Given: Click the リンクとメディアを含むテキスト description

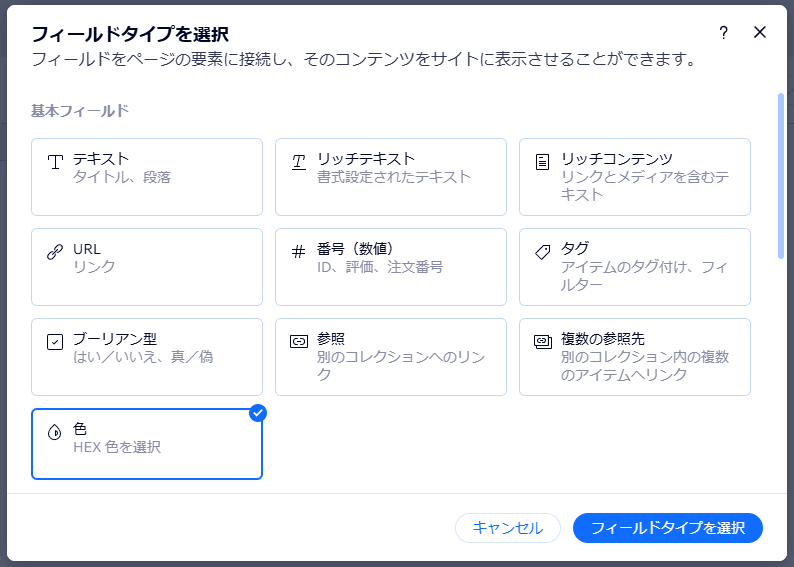Looking at the screenshot, I should [x=645, y=185].
